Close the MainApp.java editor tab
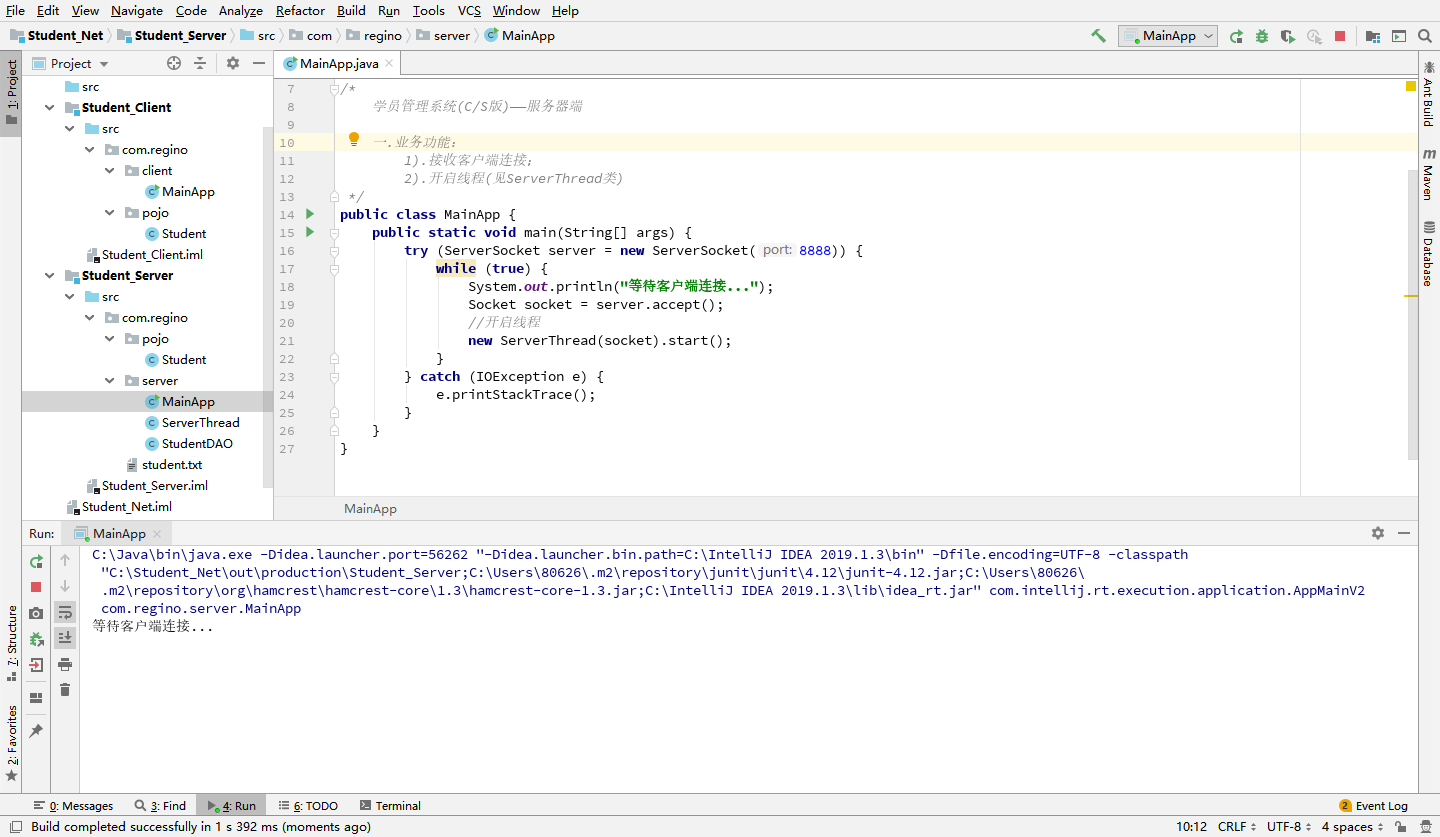The image size is (1440, 837). coord(390,64)
